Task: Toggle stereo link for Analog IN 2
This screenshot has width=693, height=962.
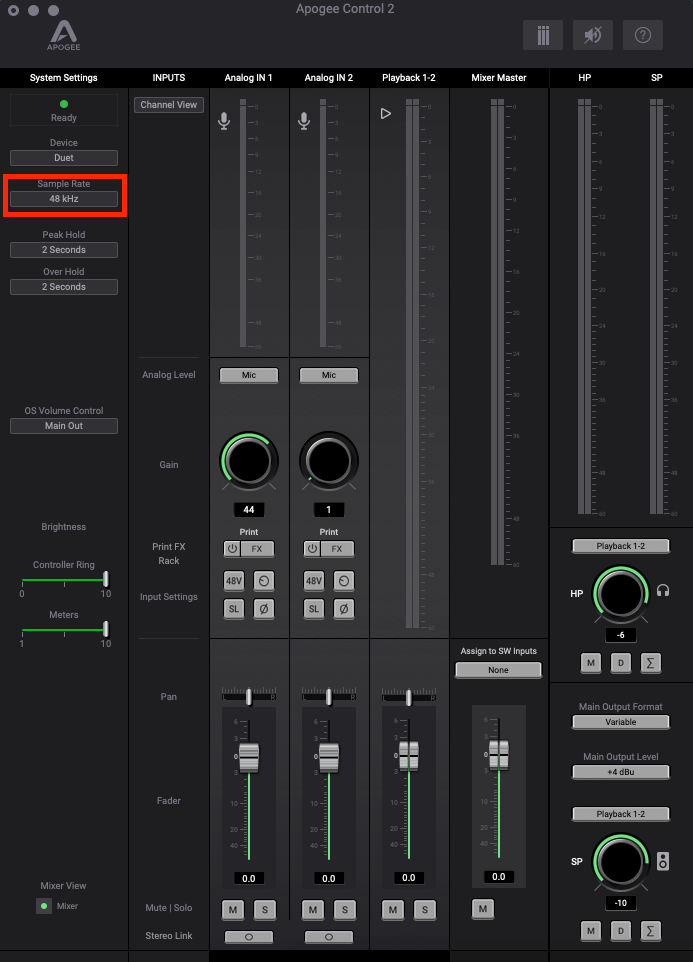Action: 329,937
